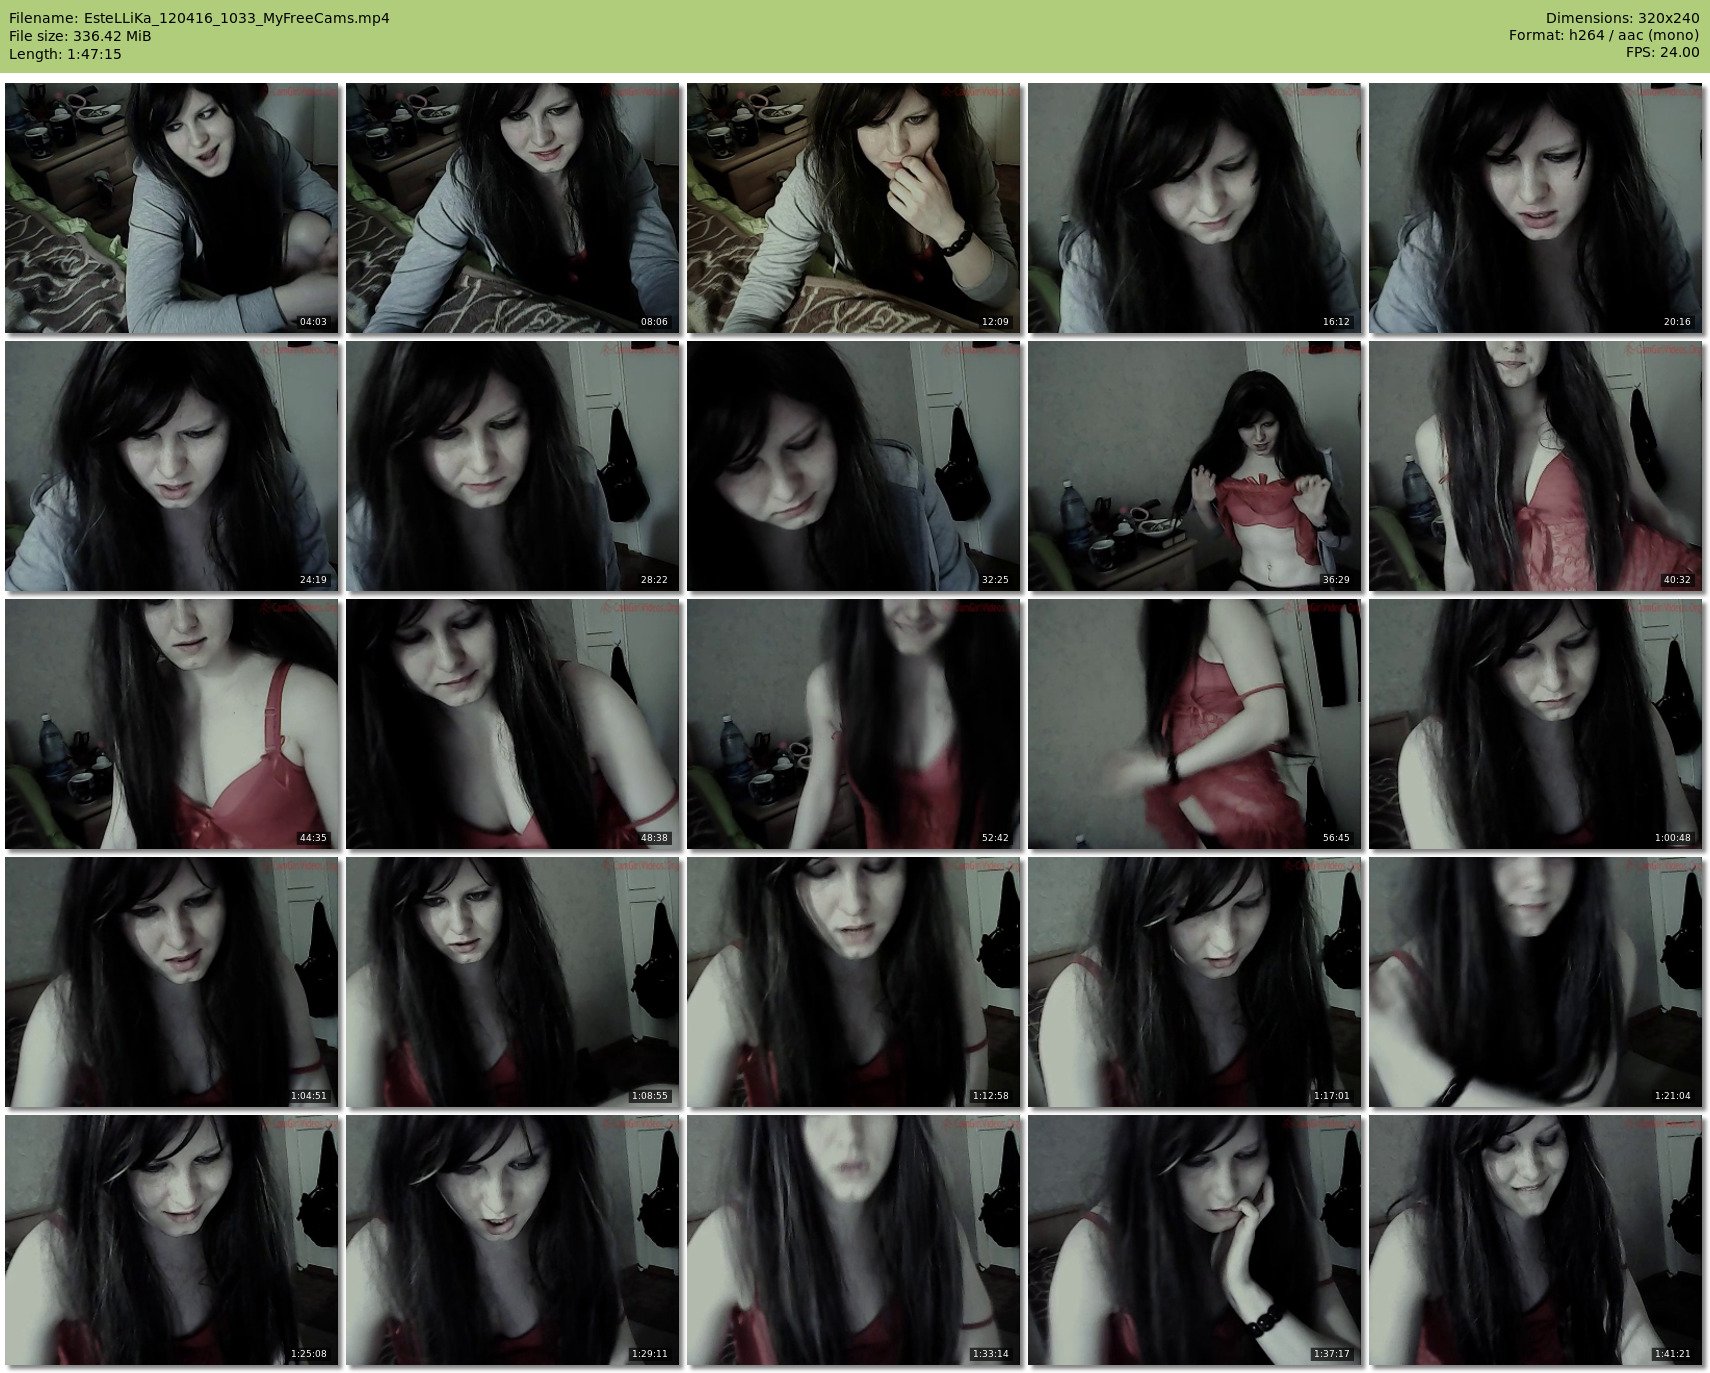Select the "File size: 336.42 MiB" text
1710x1373 pixels.
point(80,36)
